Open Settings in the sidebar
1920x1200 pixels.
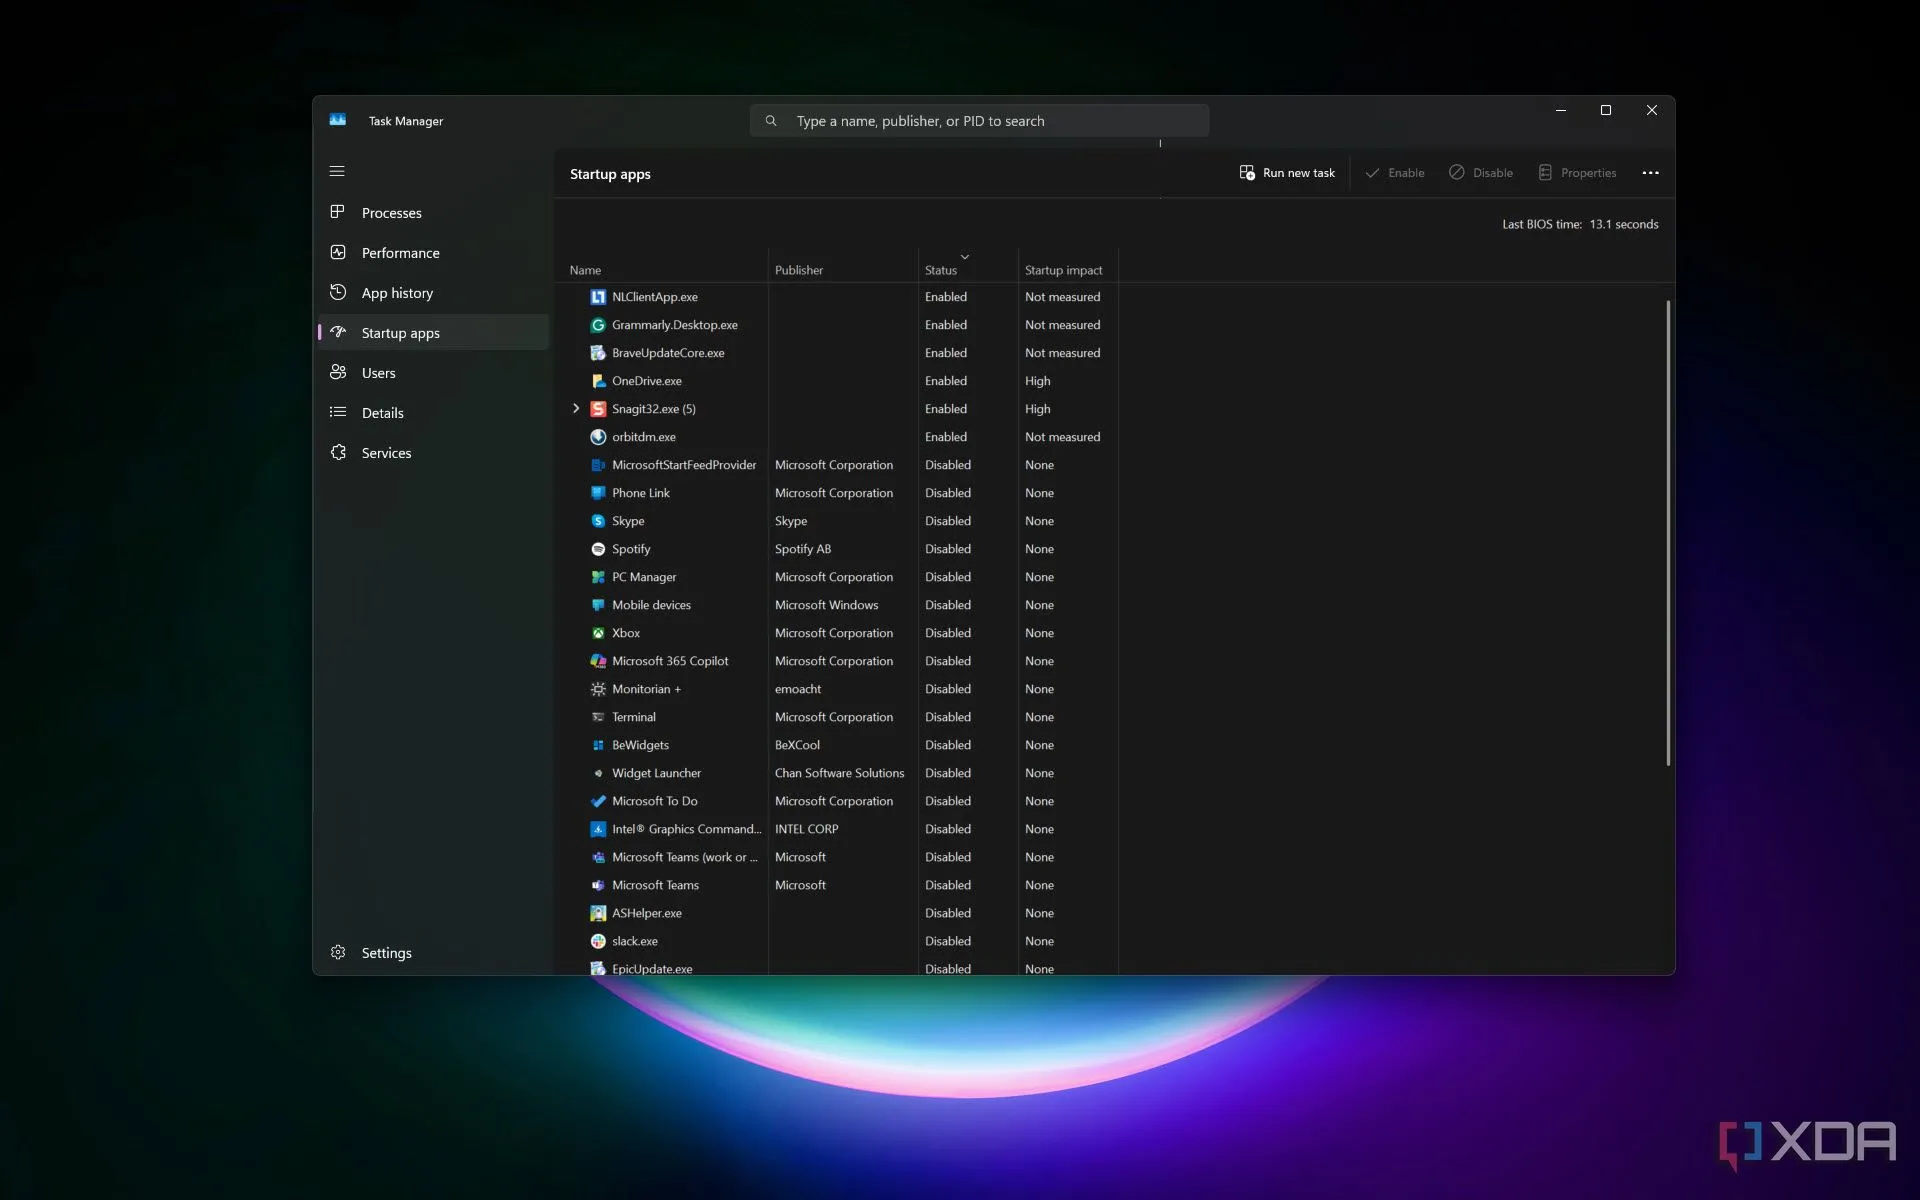(434, 952)
